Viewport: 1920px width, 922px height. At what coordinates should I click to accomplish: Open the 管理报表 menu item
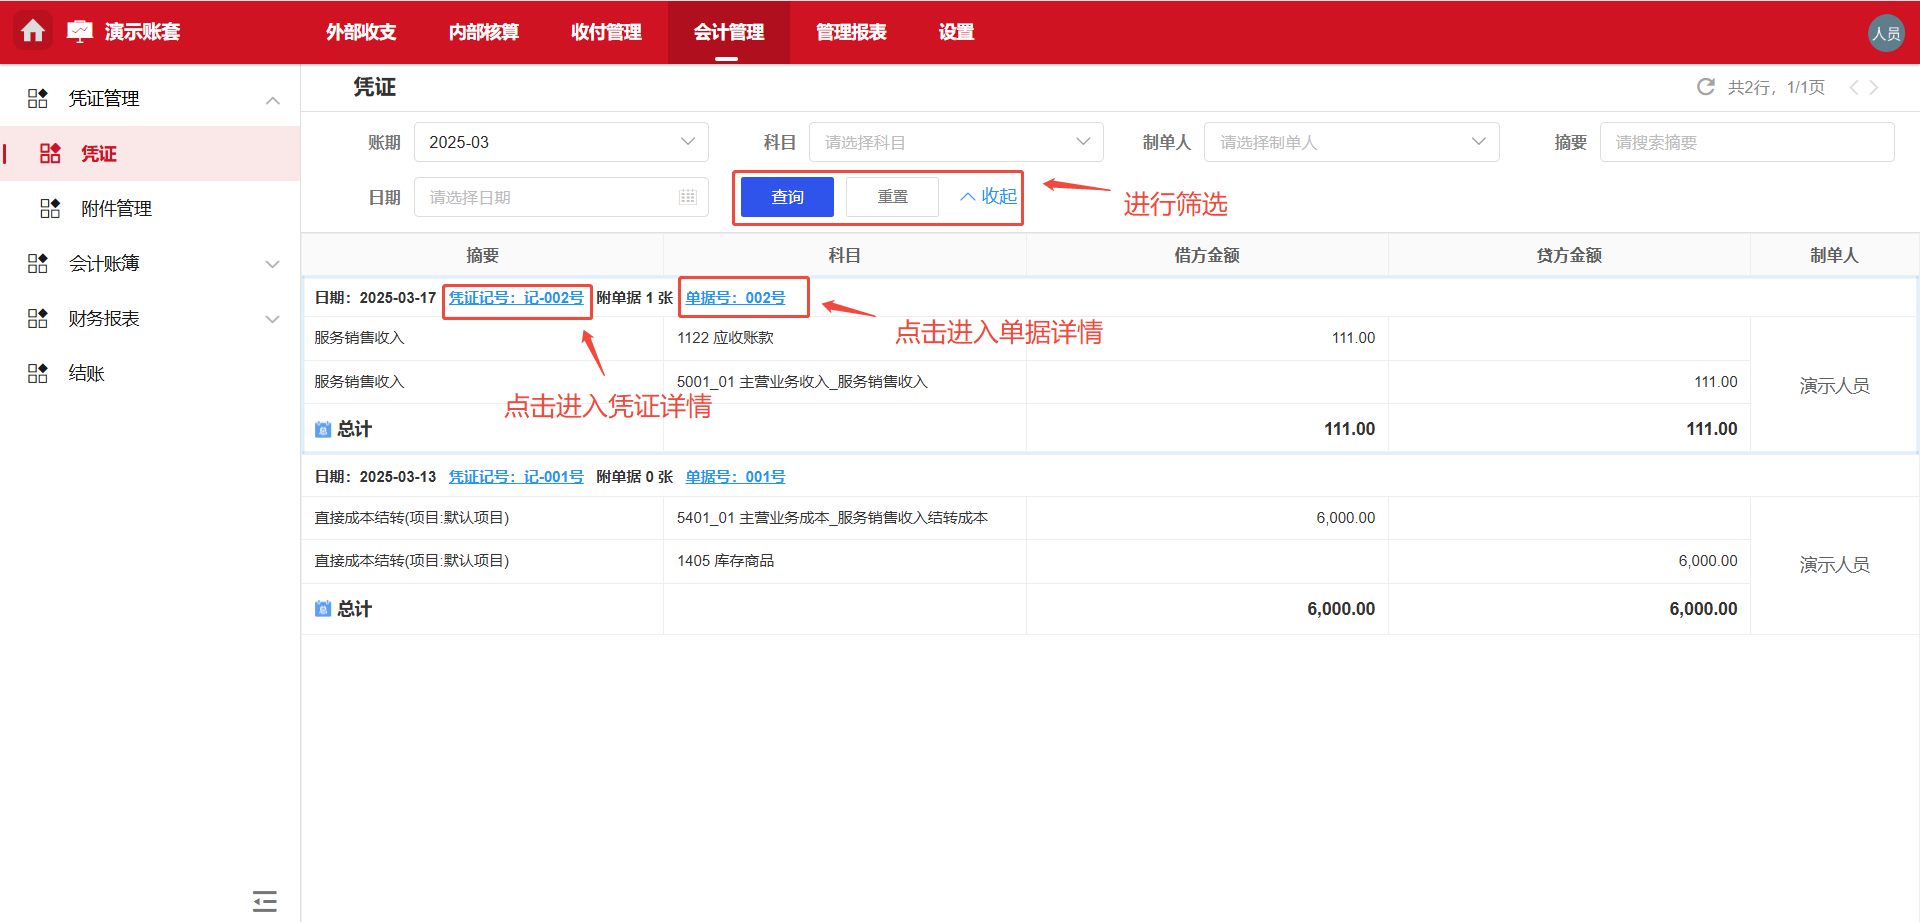(x=850, y=32)
